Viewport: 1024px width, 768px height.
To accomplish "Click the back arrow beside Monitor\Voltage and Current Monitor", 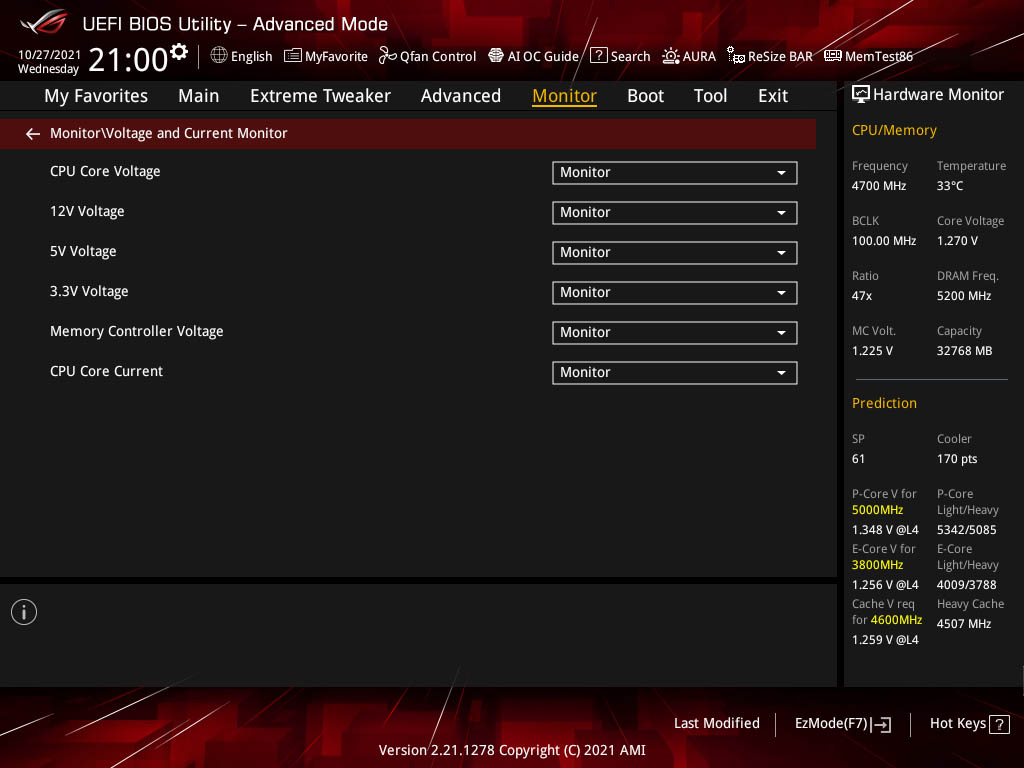I will click(33, 134).
